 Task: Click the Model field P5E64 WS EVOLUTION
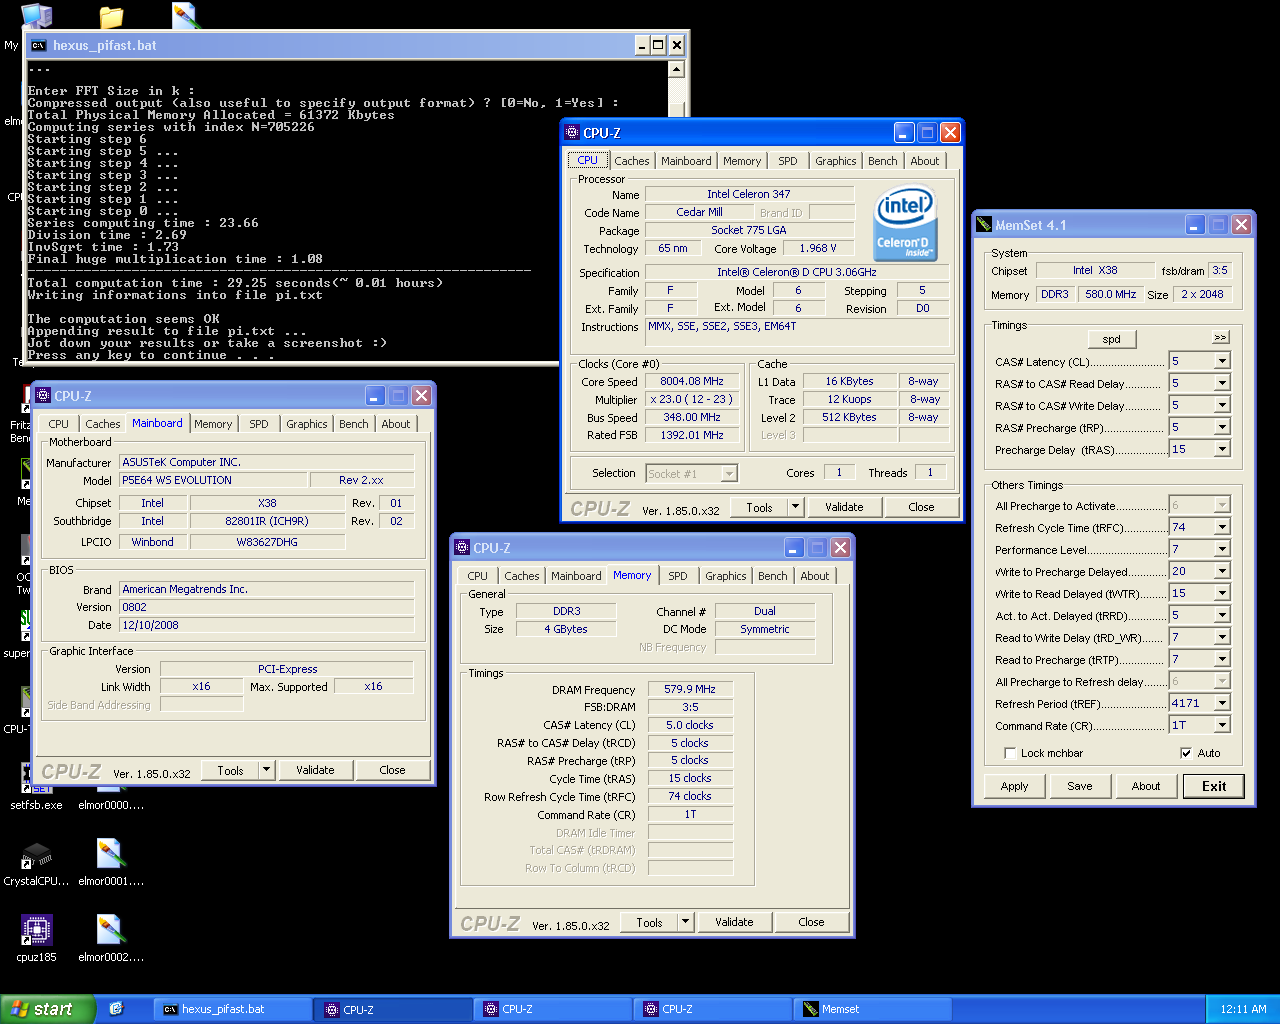[x=213, y=480]
